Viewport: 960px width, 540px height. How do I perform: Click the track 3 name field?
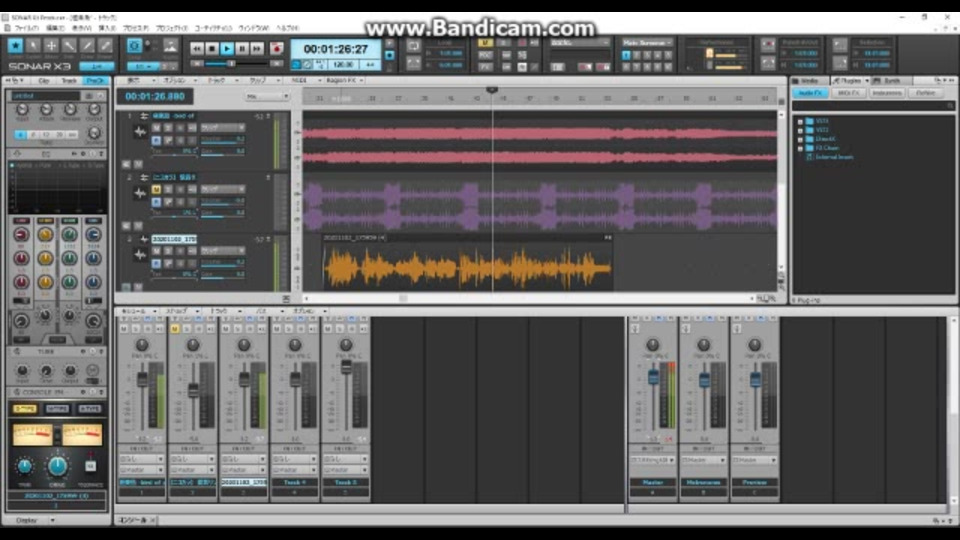(x=174, y=239)
